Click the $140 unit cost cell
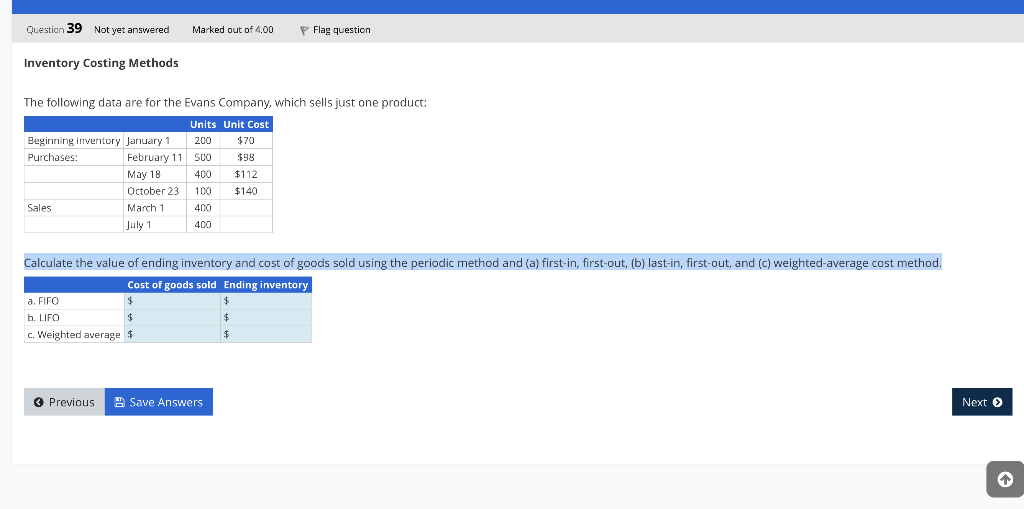This screenshot has width=1024, height=509. point(246,191)
